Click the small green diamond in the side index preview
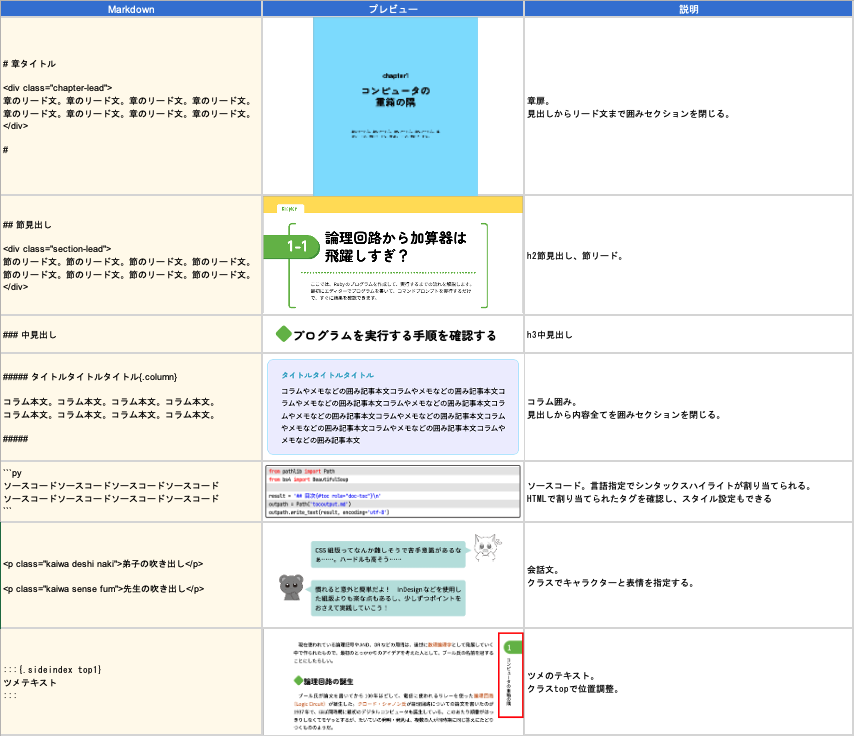Screen dimensions: 854x736 [x=284, y=680]
